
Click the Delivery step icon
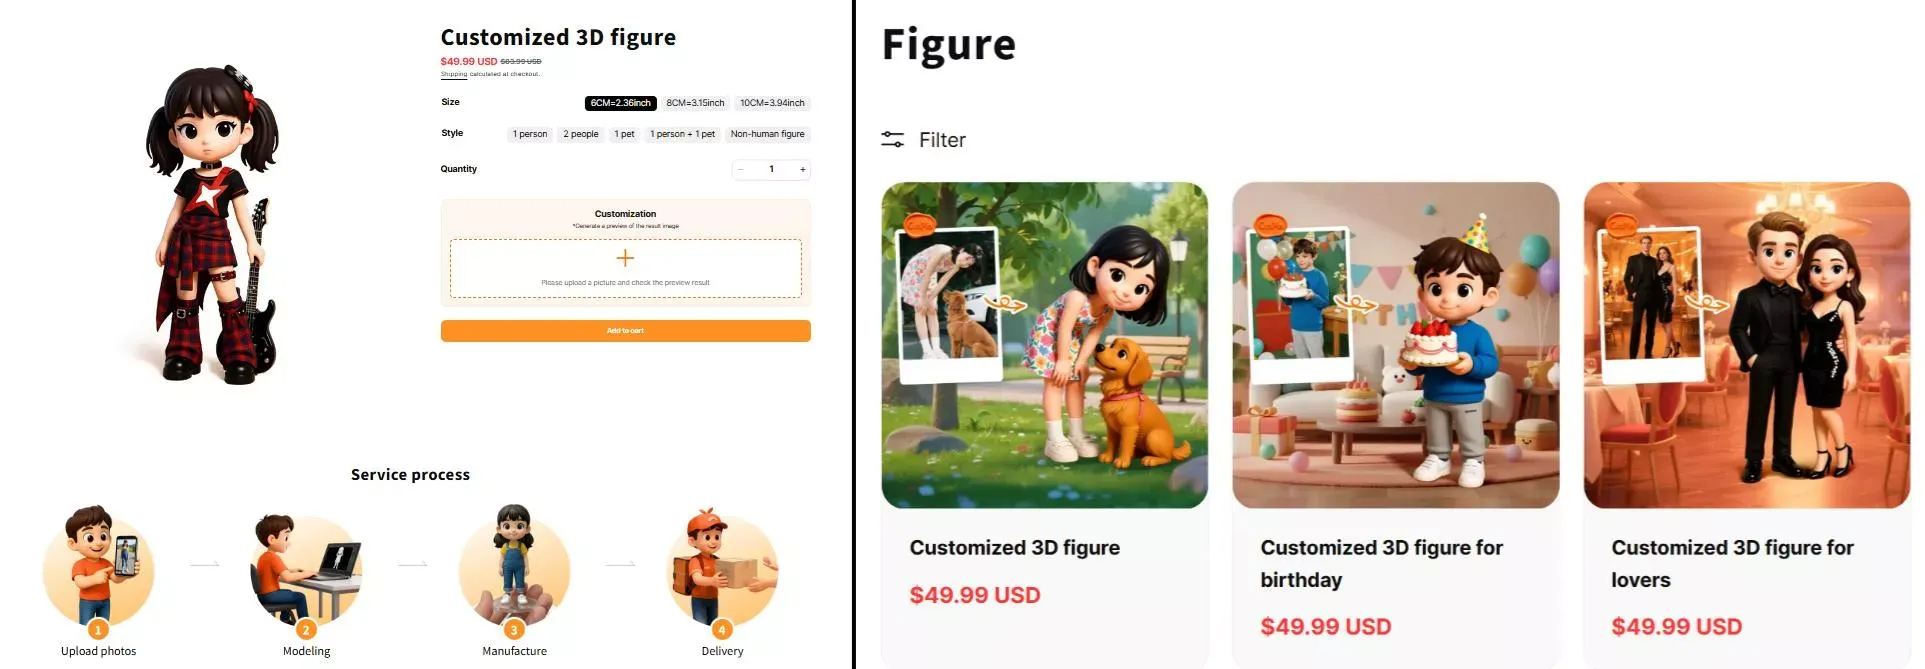(x=722, y=568)
